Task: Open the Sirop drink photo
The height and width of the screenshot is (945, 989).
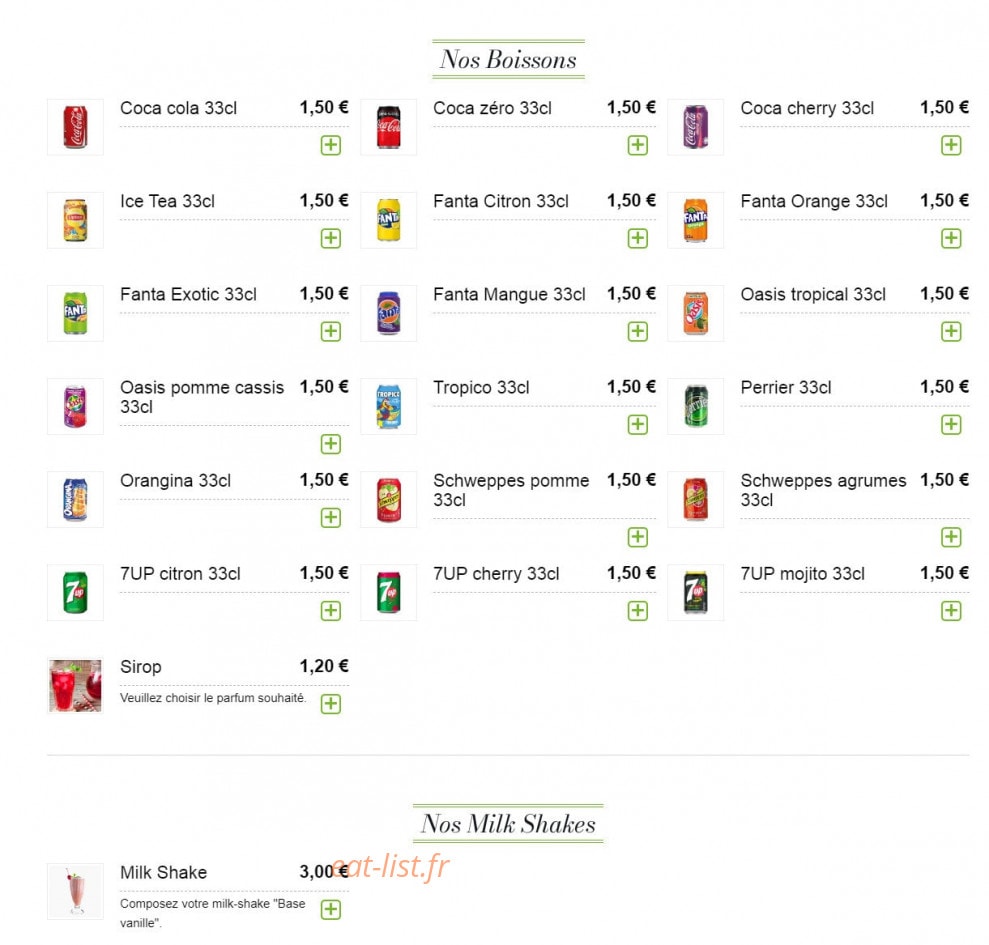Action: [x=75, y=686]
